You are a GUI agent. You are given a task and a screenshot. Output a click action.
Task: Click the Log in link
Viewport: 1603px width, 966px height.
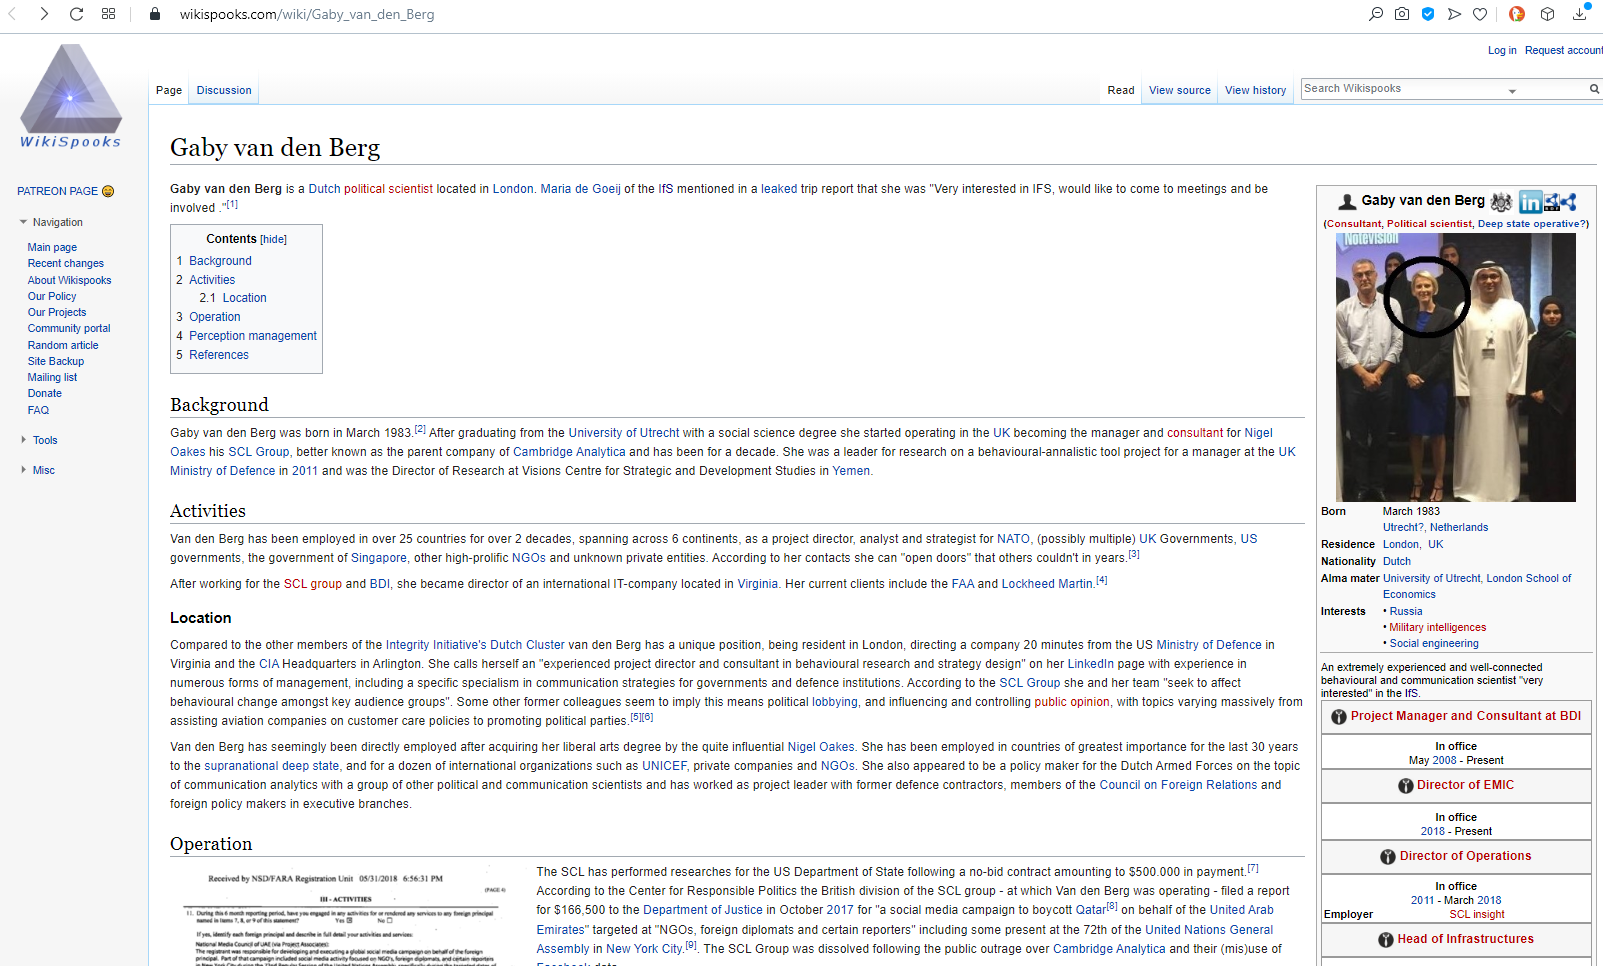tap(1502, 50)
